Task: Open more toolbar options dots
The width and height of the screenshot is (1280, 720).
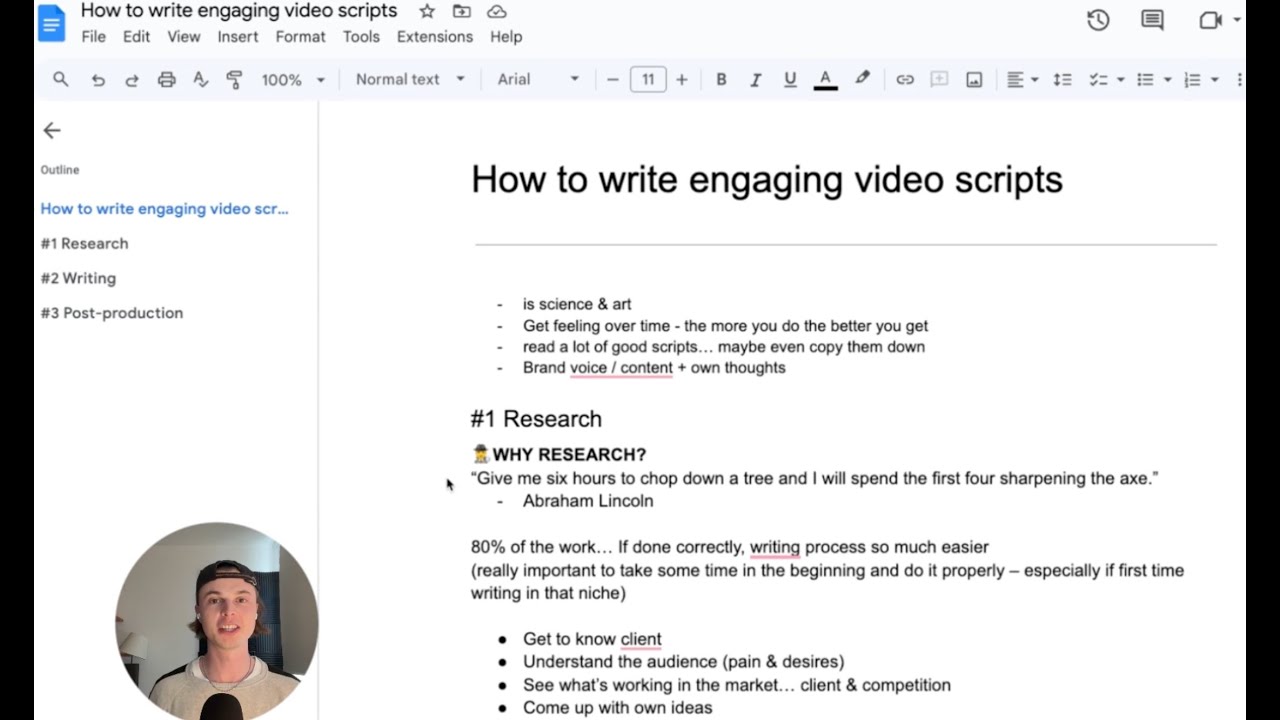Action: (x=1240, y=79)
